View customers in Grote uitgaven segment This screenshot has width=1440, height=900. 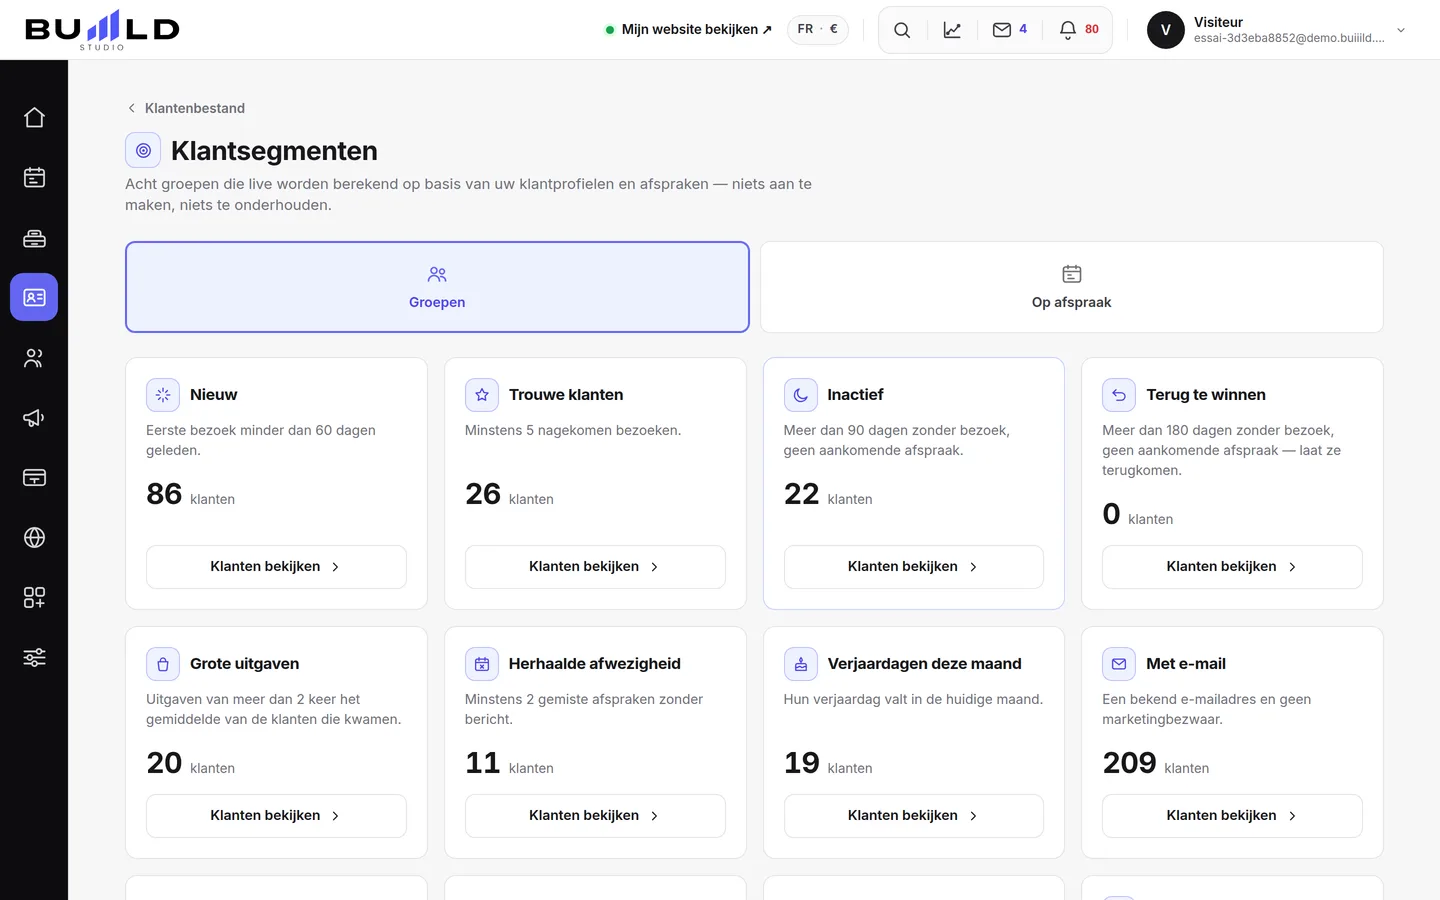click(x=276, y=816)
